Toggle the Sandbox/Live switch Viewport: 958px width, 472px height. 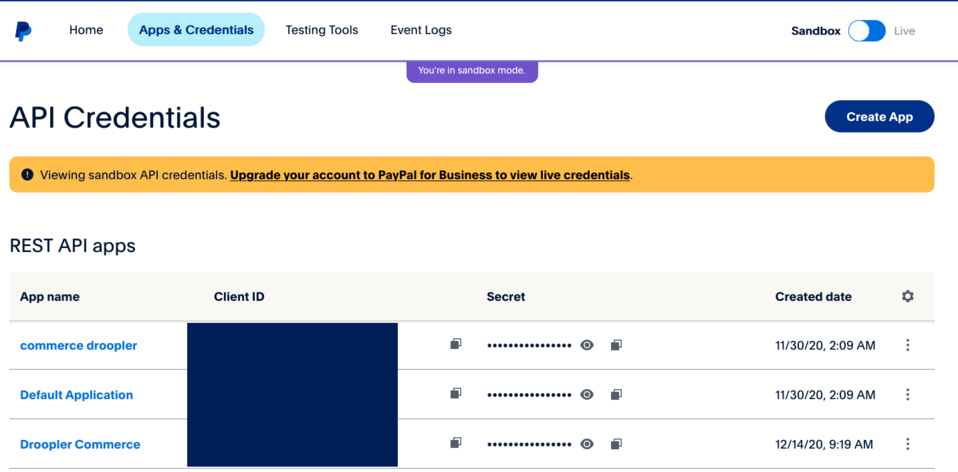[866, 31]
